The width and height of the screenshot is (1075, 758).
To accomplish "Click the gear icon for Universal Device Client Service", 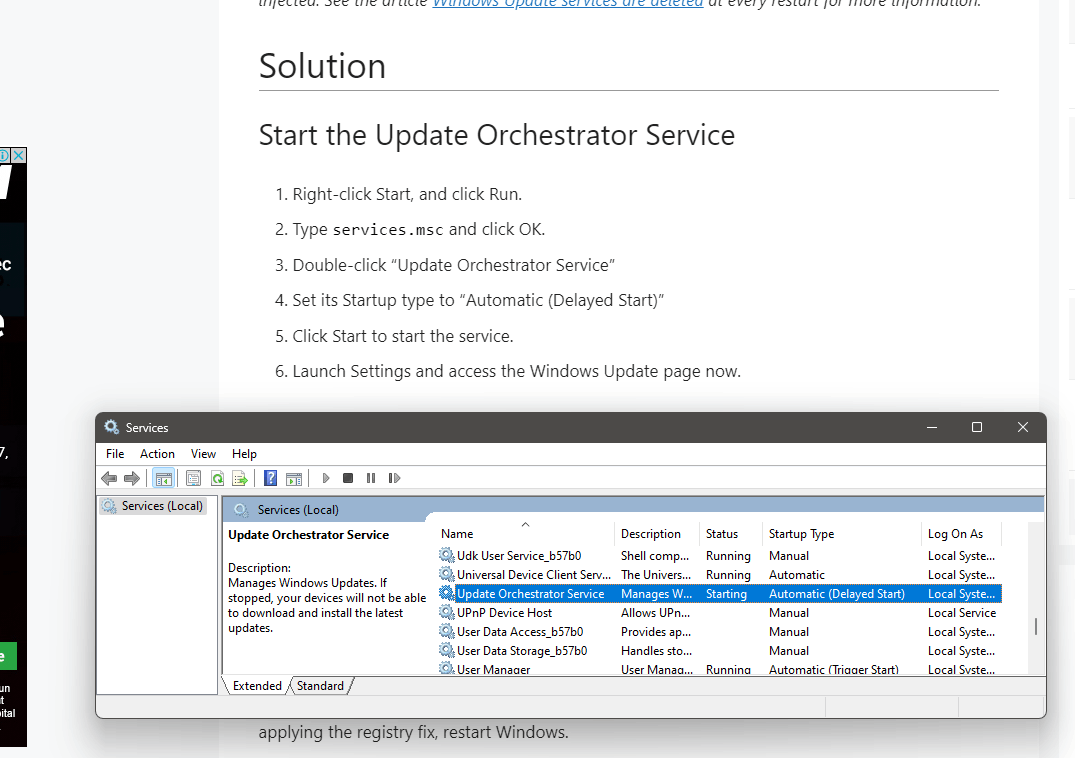I will pos(447,574).
